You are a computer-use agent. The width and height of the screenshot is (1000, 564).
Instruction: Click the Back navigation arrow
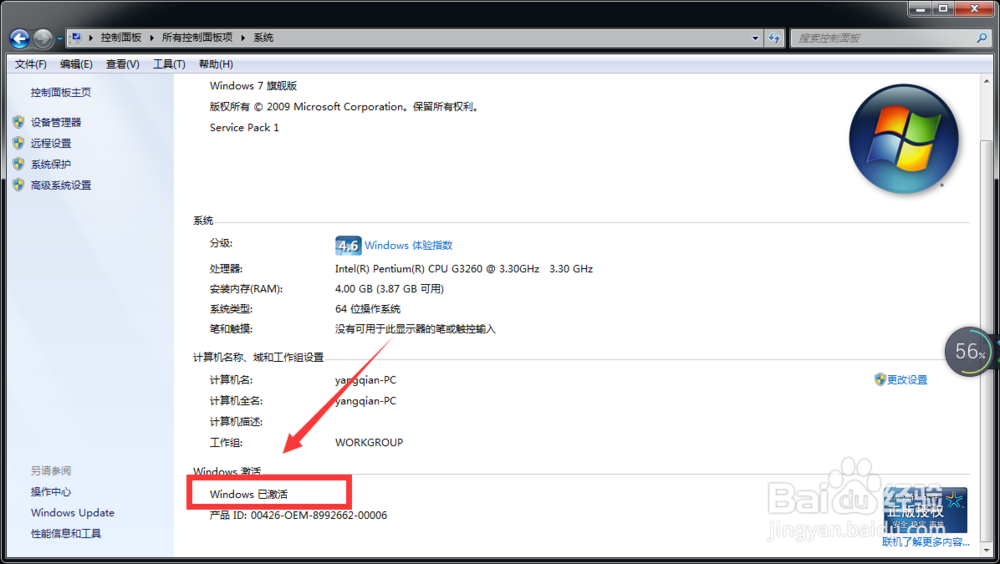tap(20, 38)
